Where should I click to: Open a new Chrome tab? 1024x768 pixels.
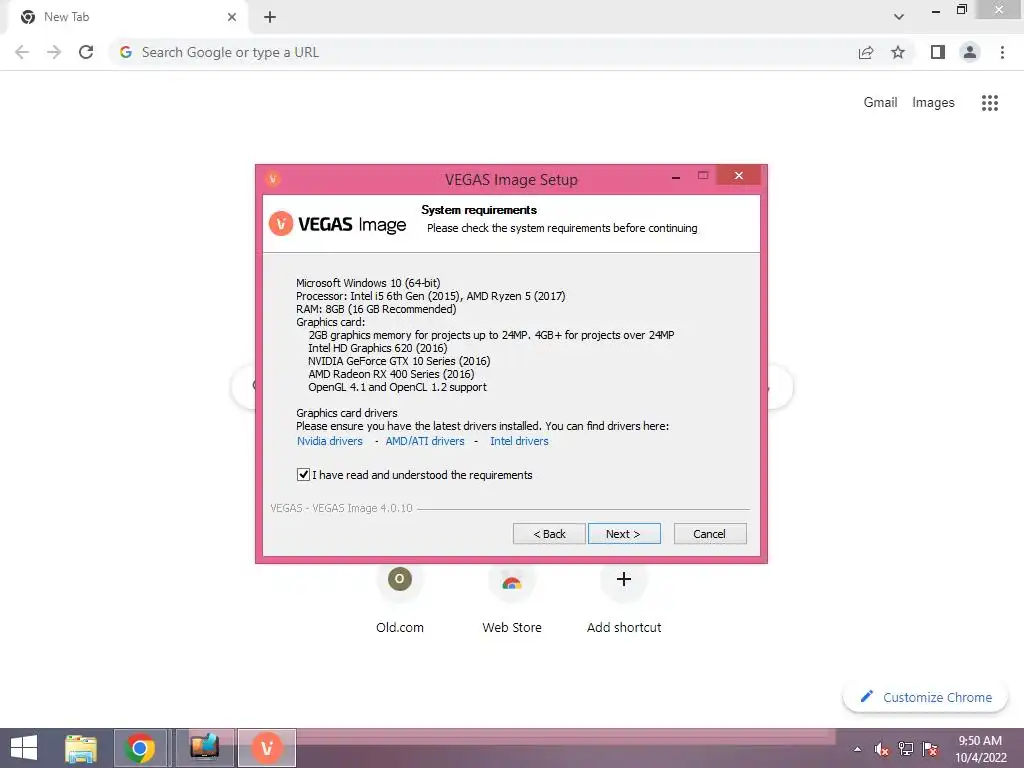coord(270,17)
